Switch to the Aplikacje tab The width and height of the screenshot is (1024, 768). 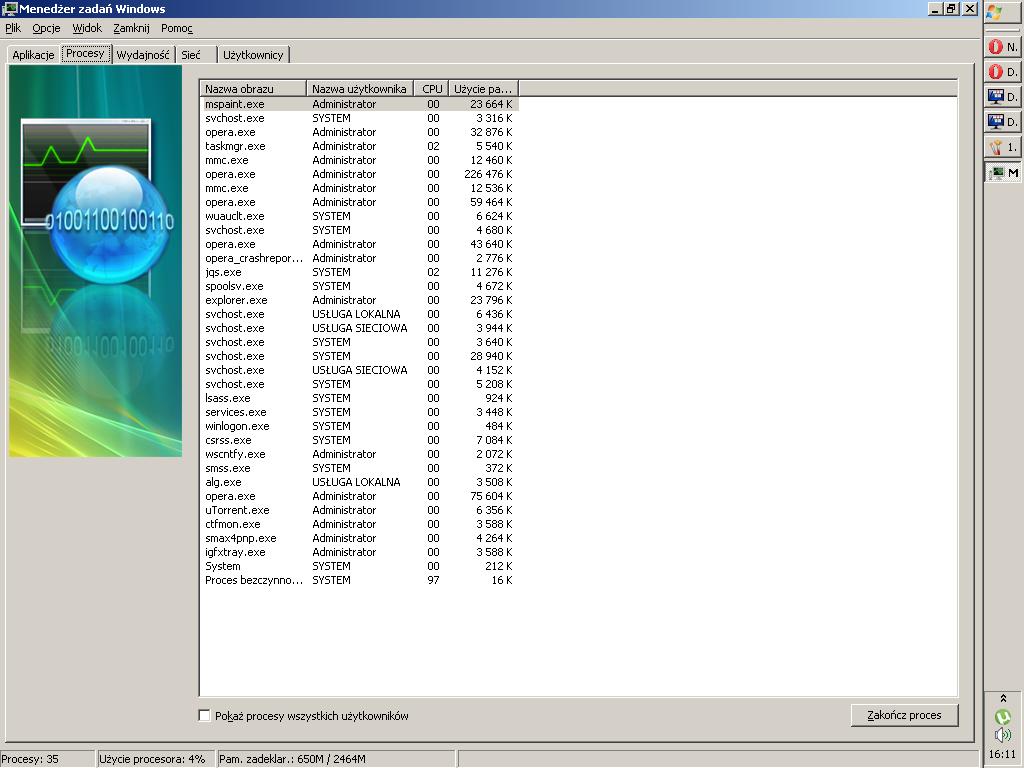tap(33, 55)
